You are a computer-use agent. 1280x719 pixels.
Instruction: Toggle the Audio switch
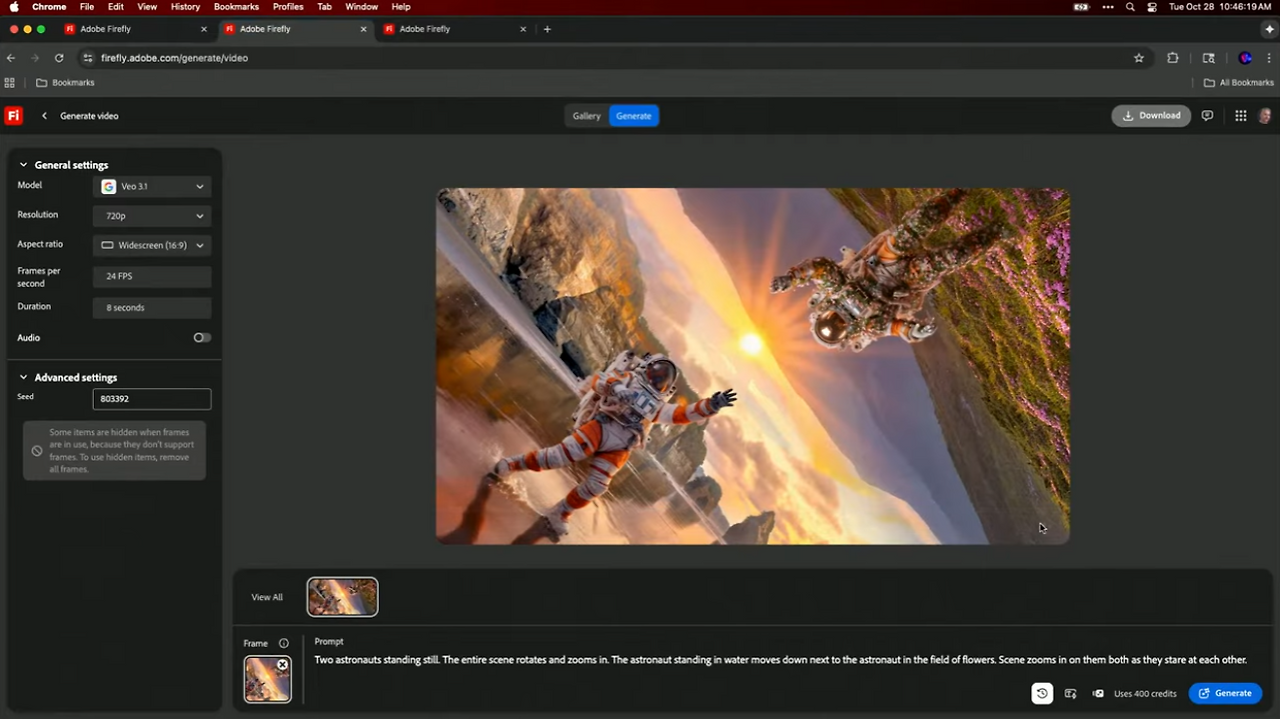(x=202, y=338)
